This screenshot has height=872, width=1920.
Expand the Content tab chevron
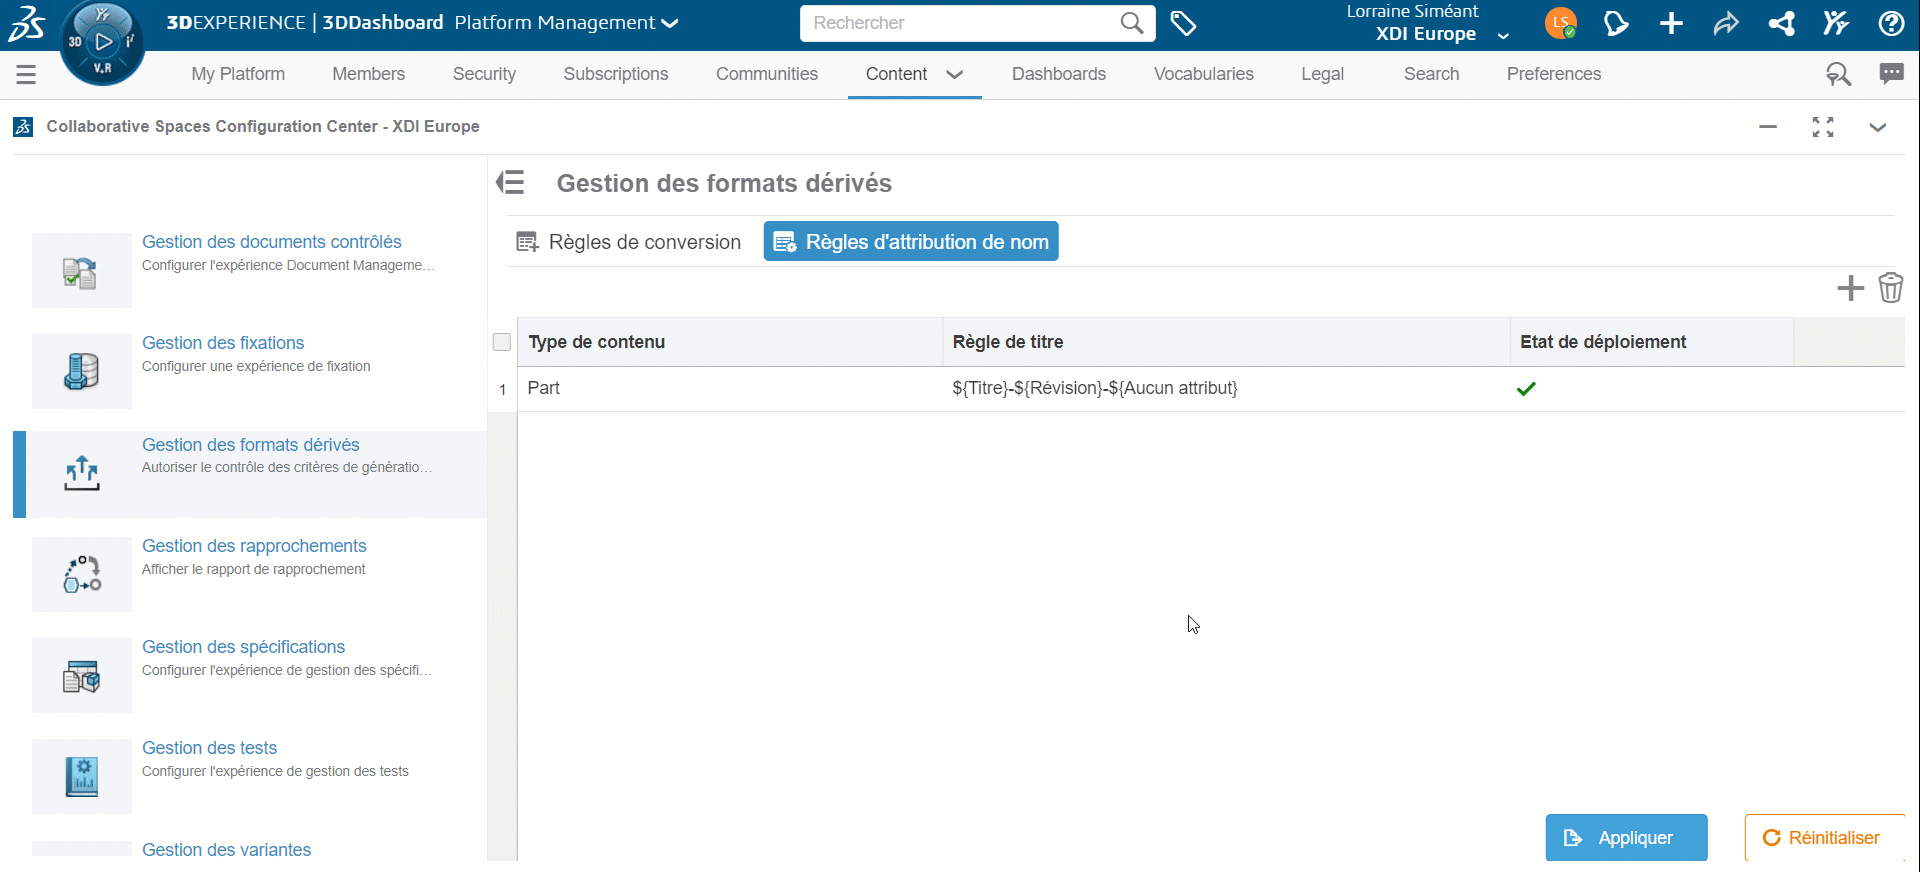(x=955, y=74)
